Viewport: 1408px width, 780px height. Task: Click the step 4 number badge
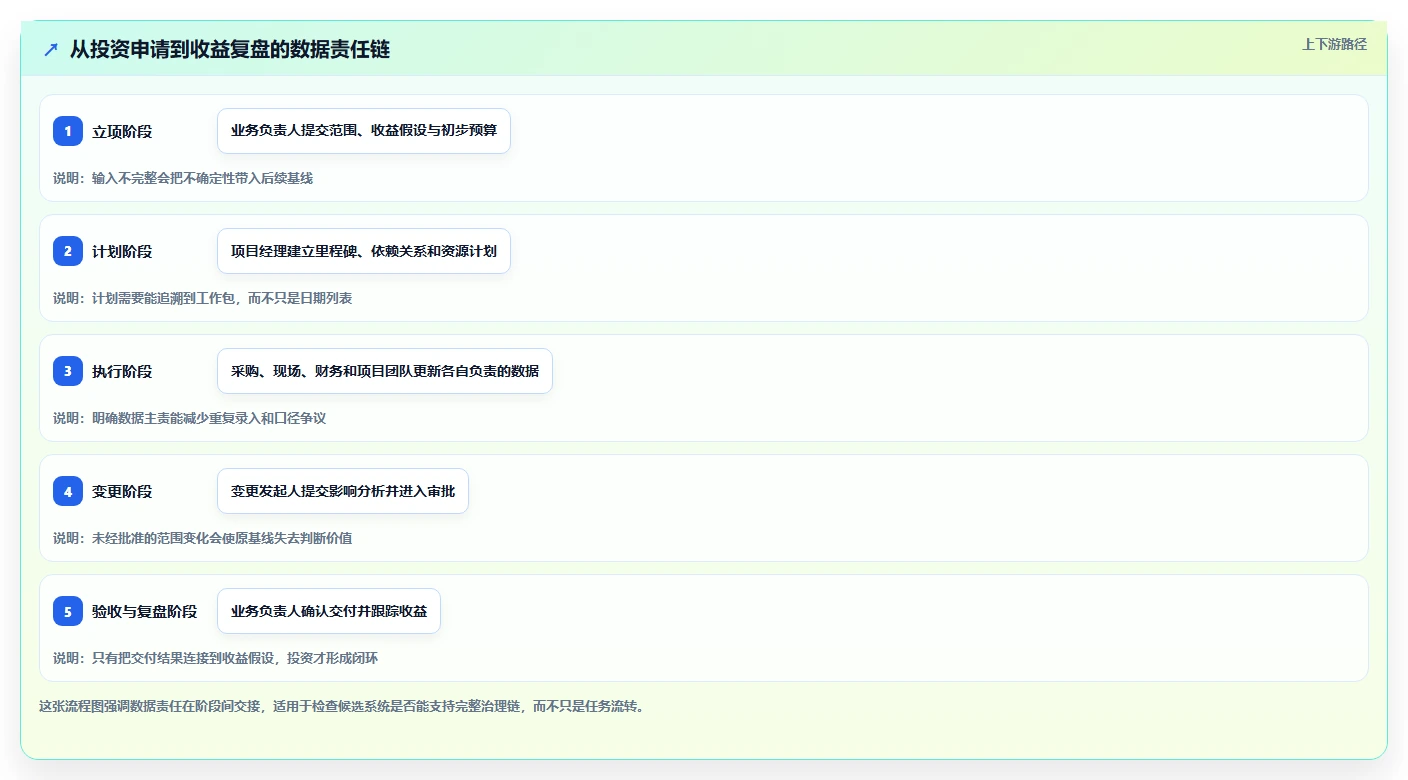pos(68,491)
